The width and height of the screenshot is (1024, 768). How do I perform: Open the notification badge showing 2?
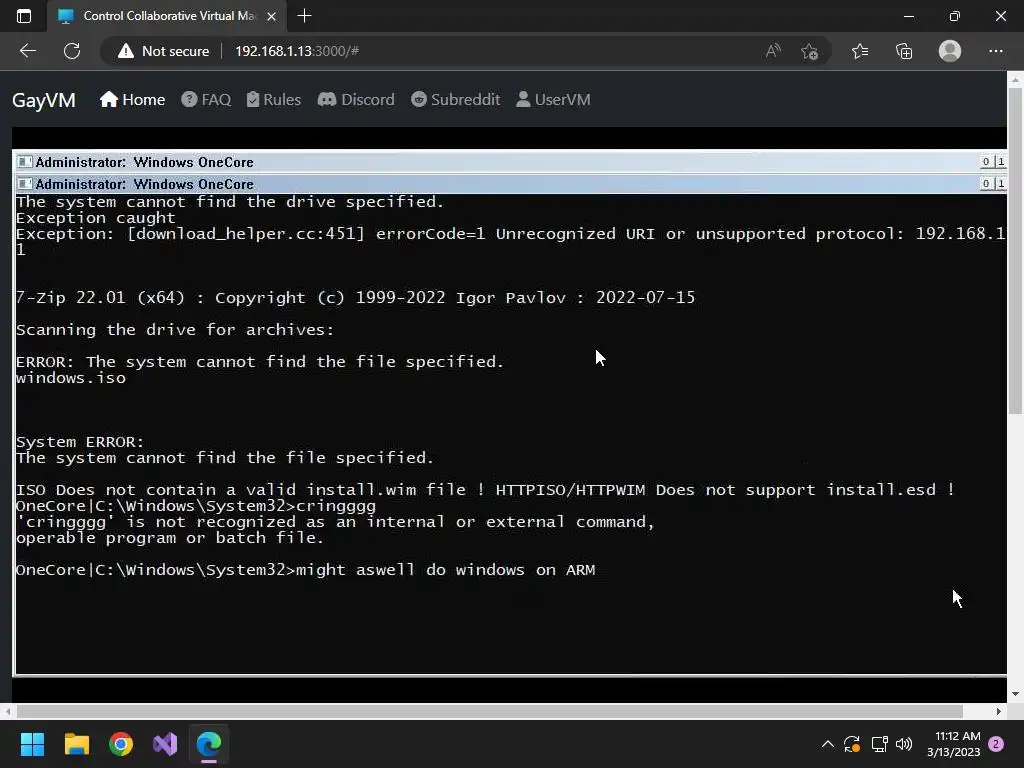[x=996, y=744]
